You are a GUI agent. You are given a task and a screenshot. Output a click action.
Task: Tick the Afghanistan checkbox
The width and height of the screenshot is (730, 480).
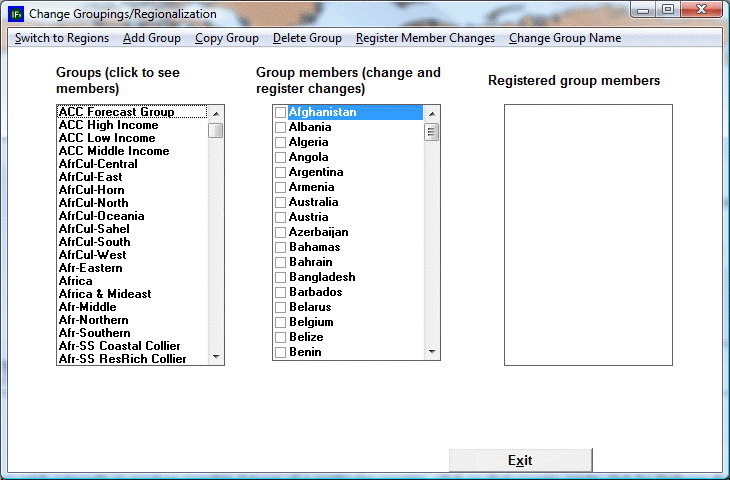(281, 113)
